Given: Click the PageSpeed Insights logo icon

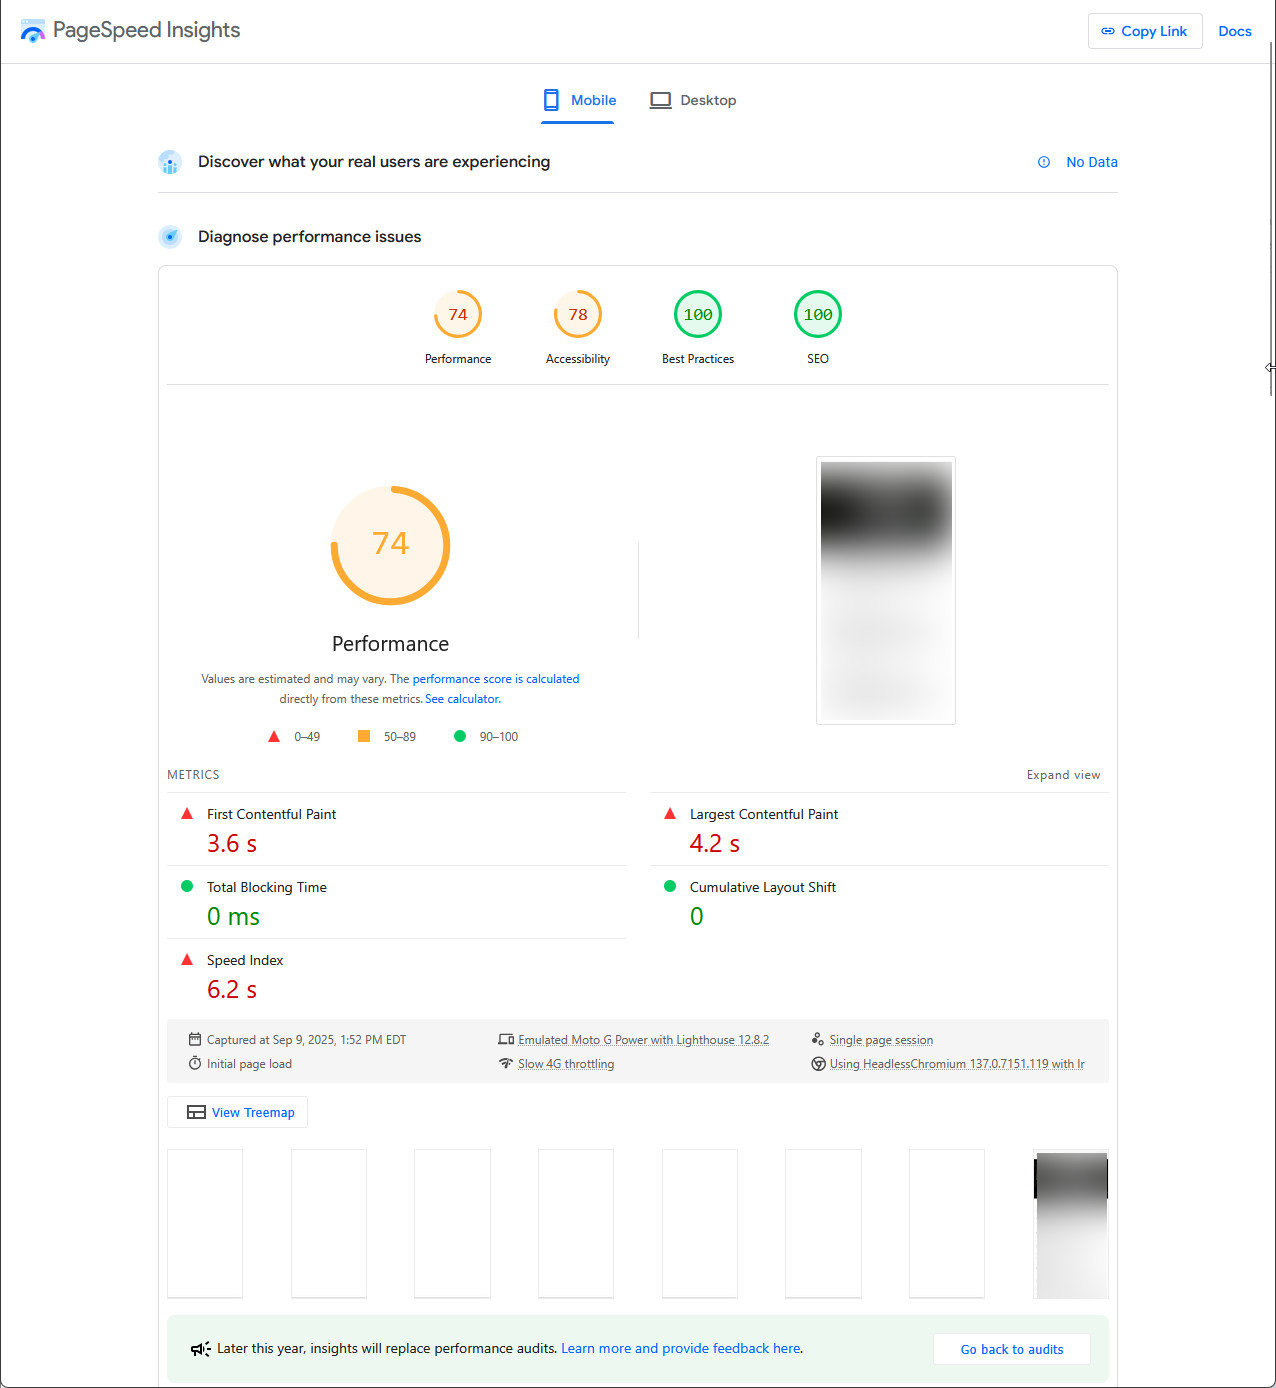Looking at the screenshot, I should (x=33, y=31).
